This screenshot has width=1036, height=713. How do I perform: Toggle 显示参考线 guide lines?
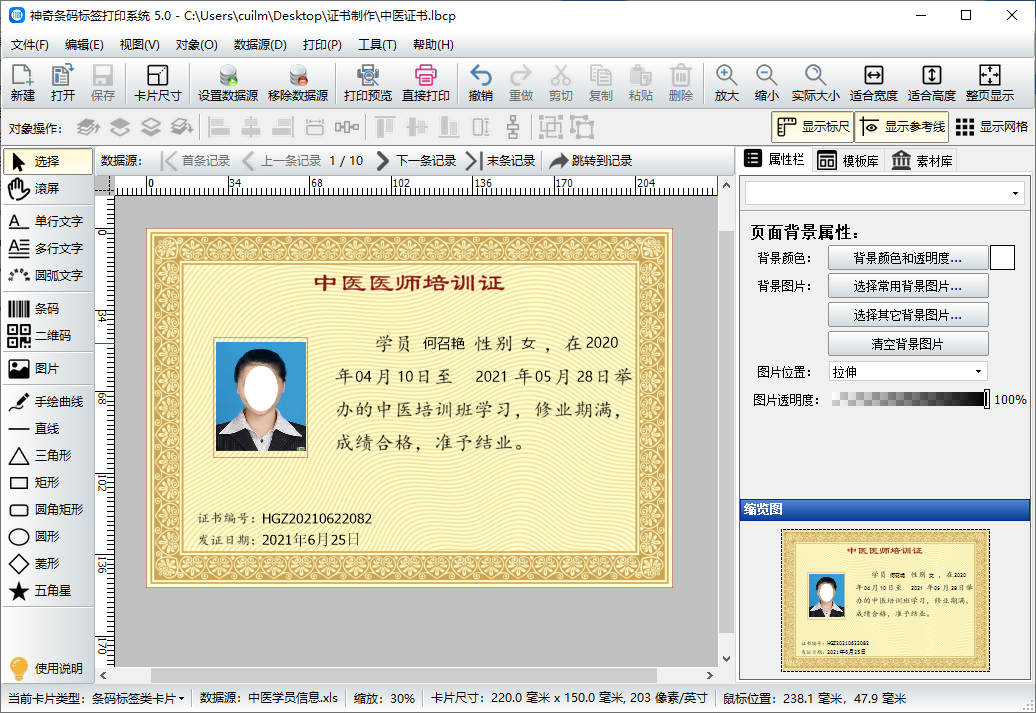[x=901, y=126]
